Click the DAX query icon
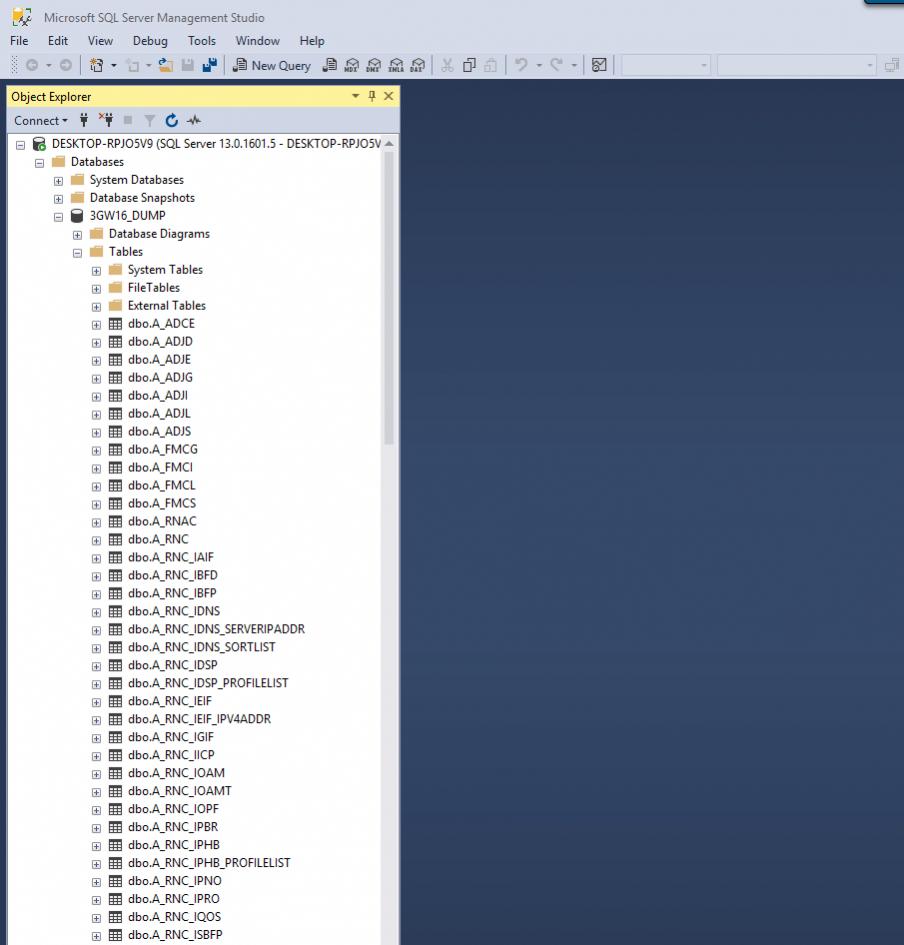The height and width of the screenshot is (945, 904). point(418,65)
